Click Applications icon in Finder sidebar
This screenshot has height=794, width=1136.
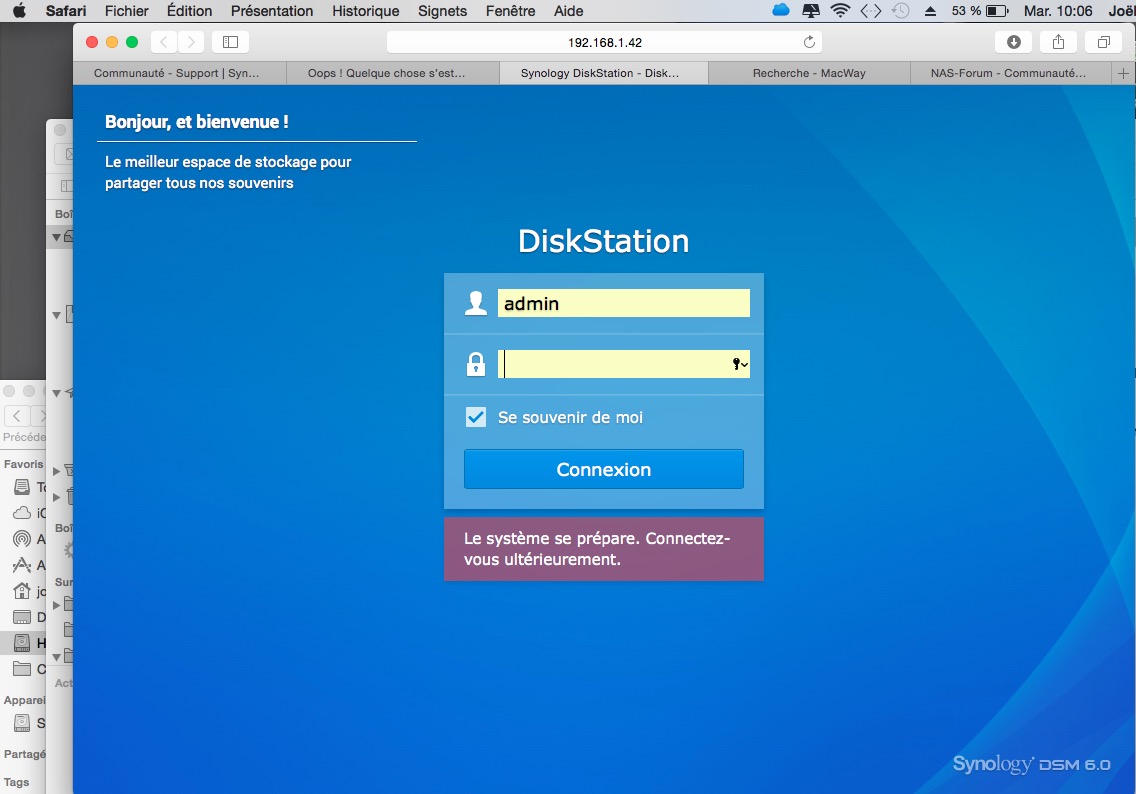click(22, 565)
